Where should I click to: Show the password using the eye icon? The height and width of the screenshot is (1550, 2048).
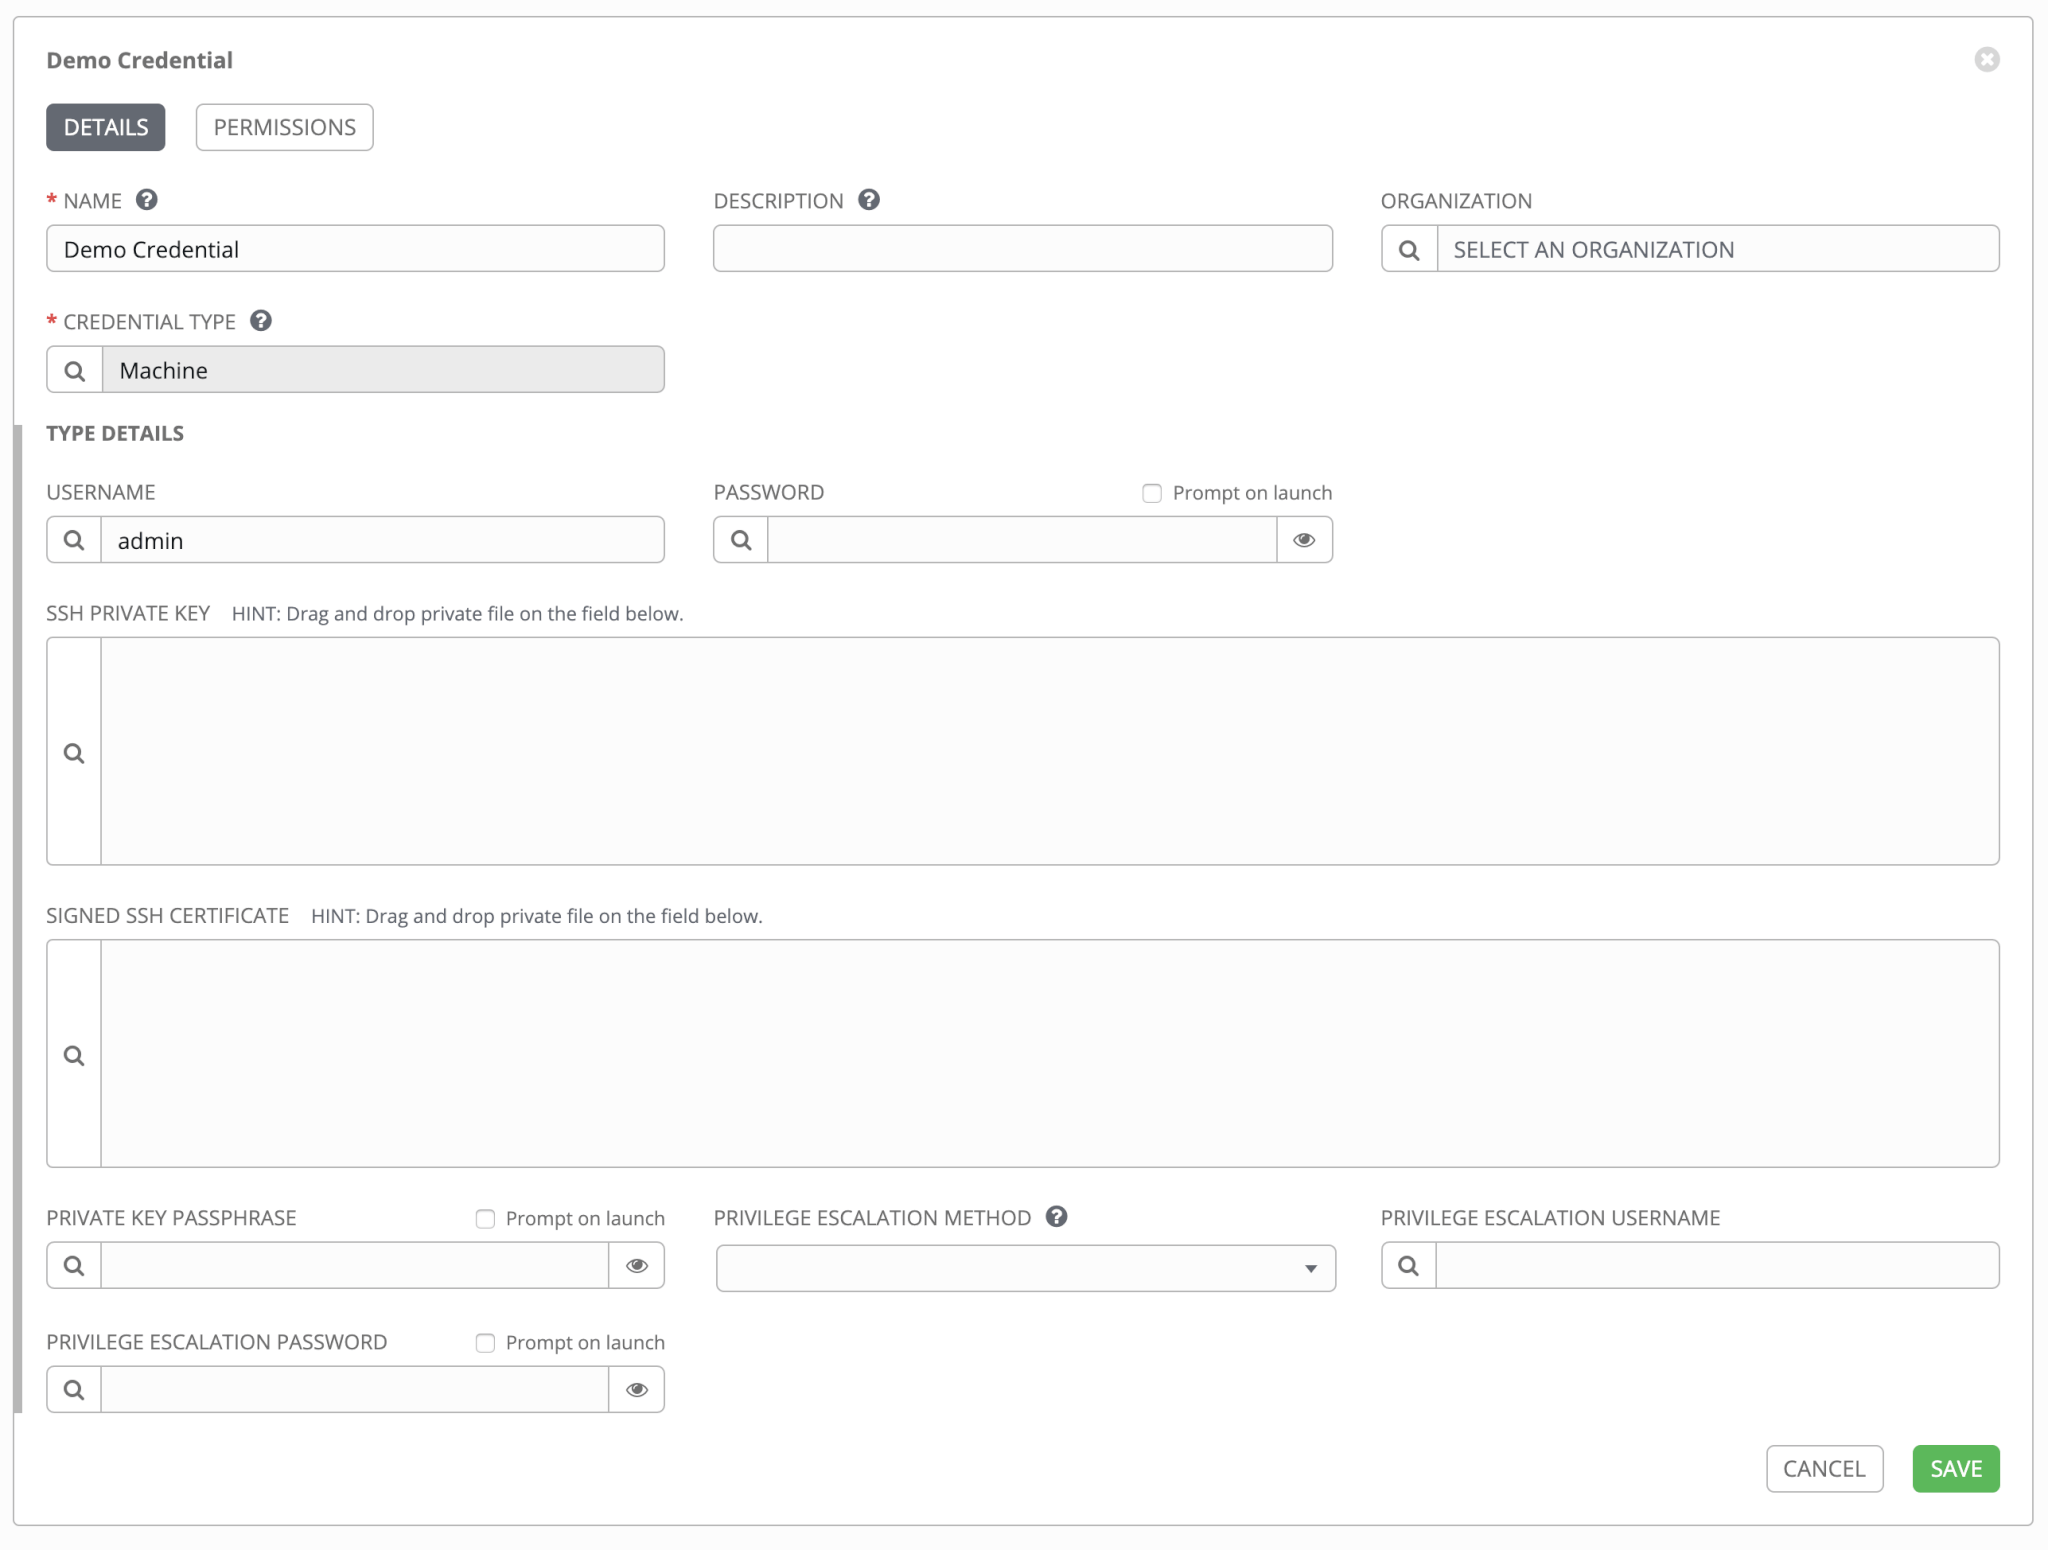pyautogui.click(x=1304, y=540)
